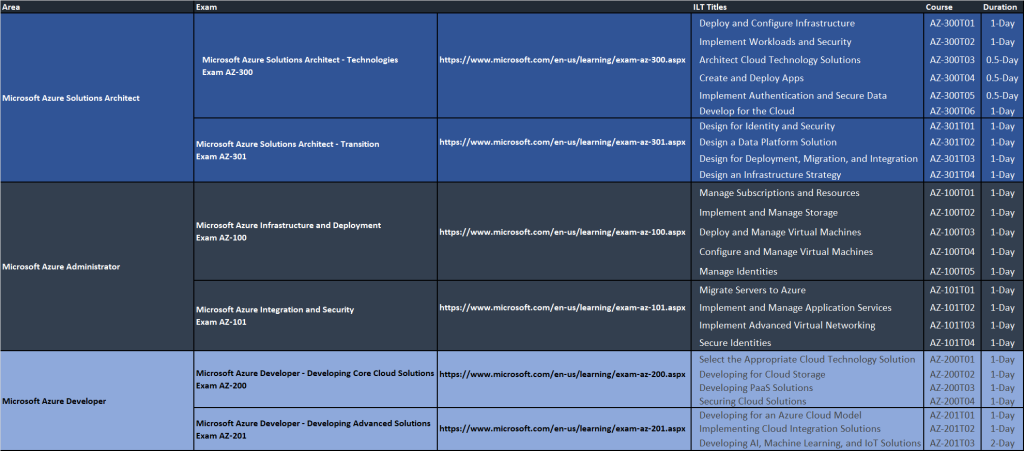
Task: Open the exam-az-300.aspx link
Action: pos(562,59)
